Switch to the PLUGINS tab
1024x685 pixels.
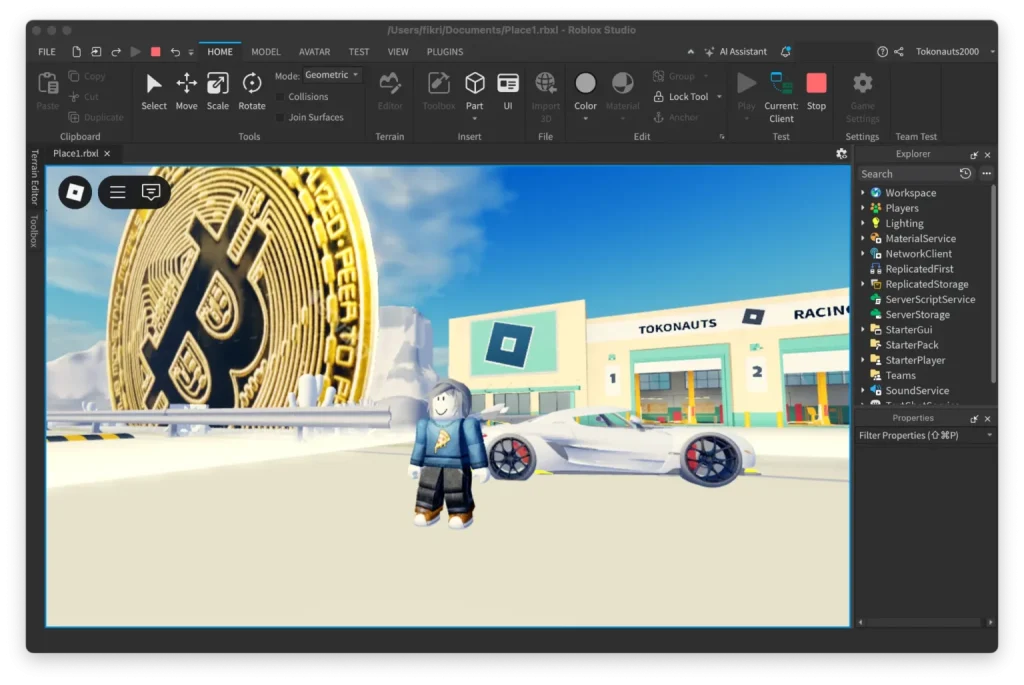coord(445,52)
